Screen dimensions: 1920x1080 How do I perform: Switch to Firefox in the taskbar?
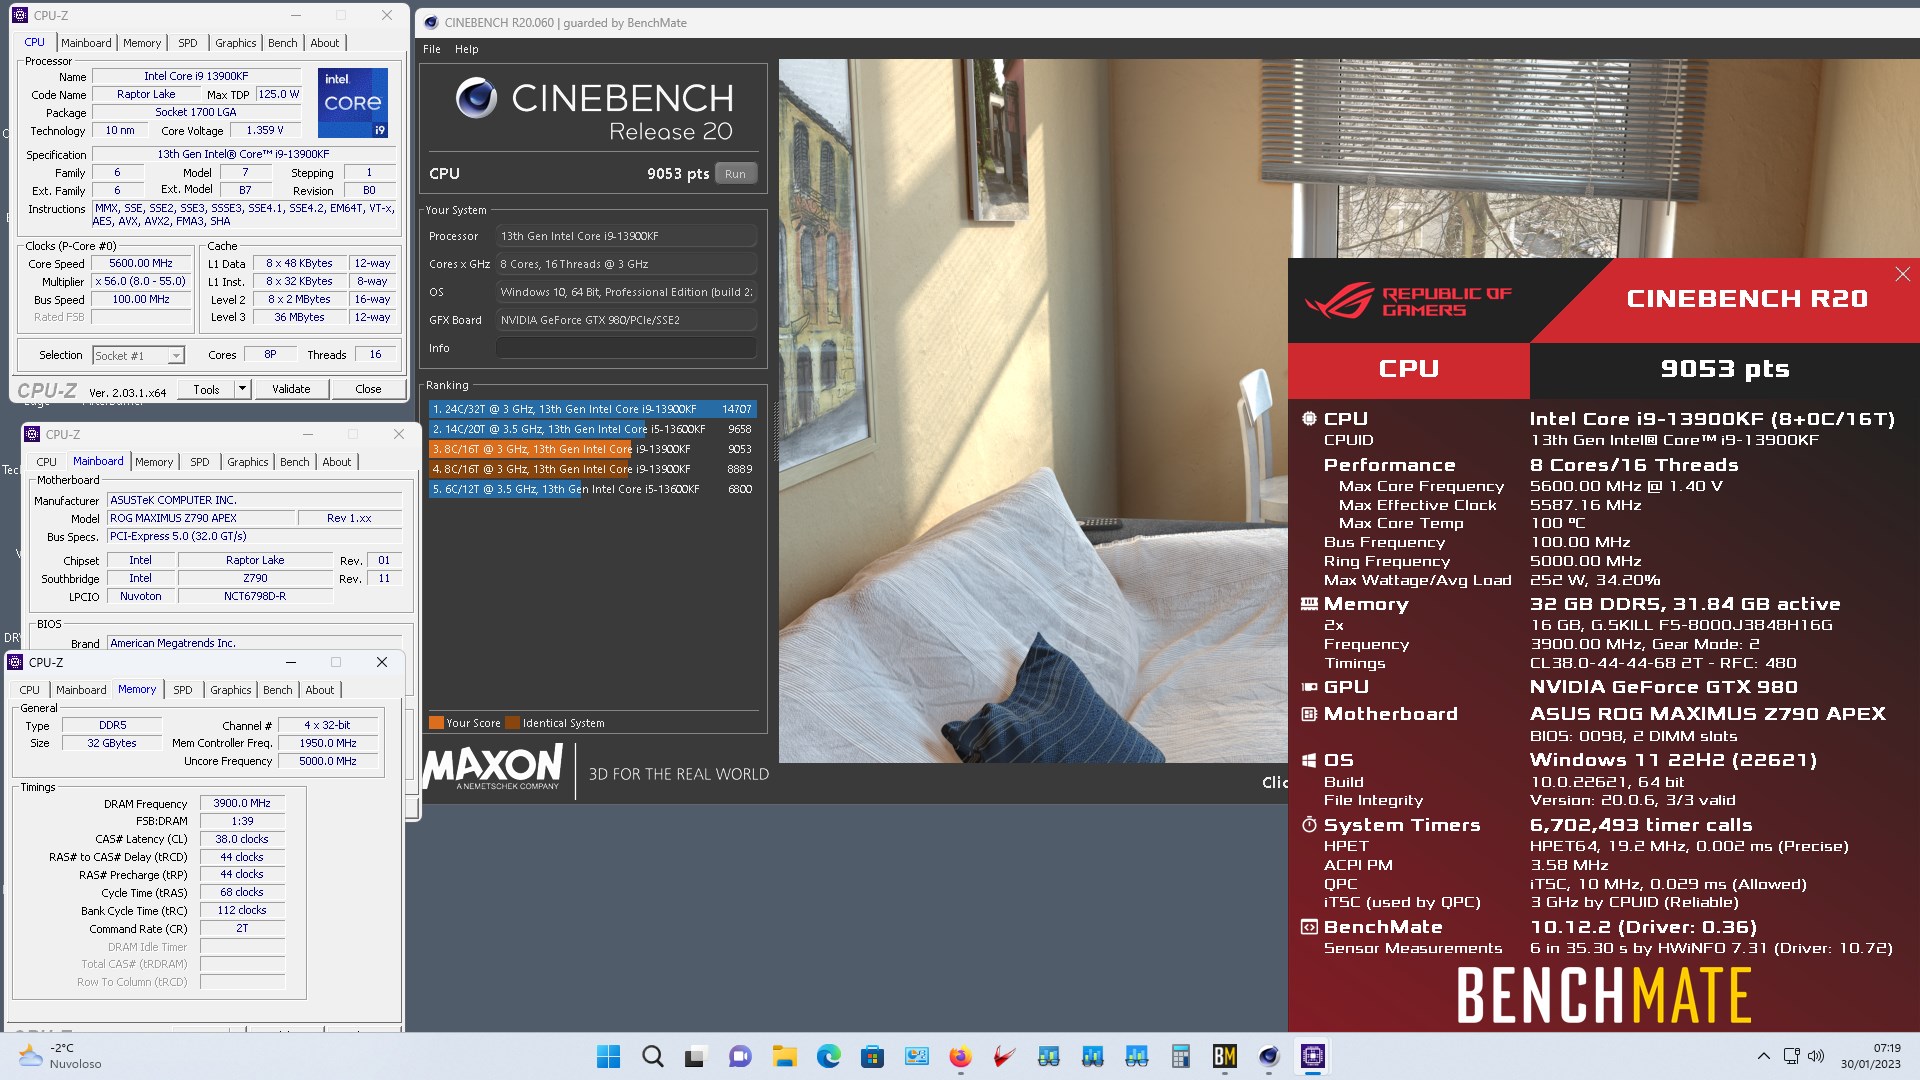[x=960, y=1056]
